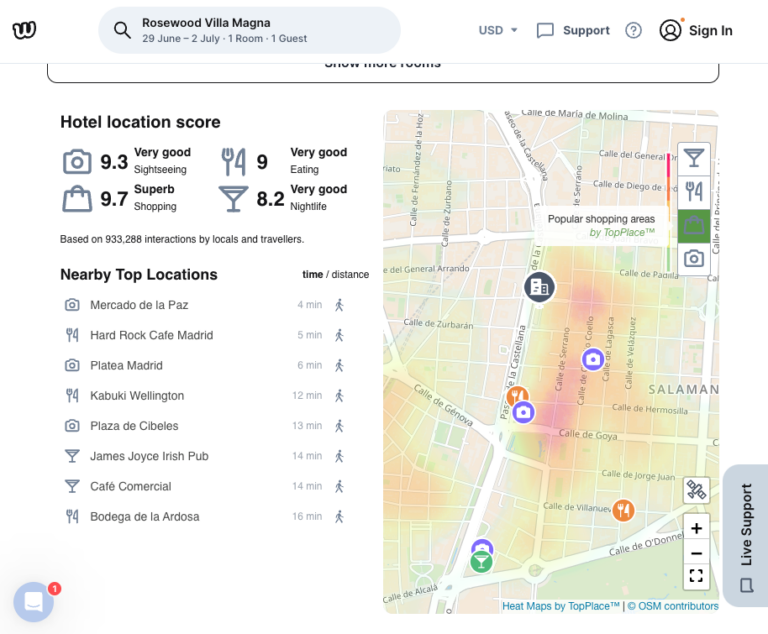Click the hotel building marker on the map
The height and width of the screenshot is (634, 768).
tap(539, 287)
